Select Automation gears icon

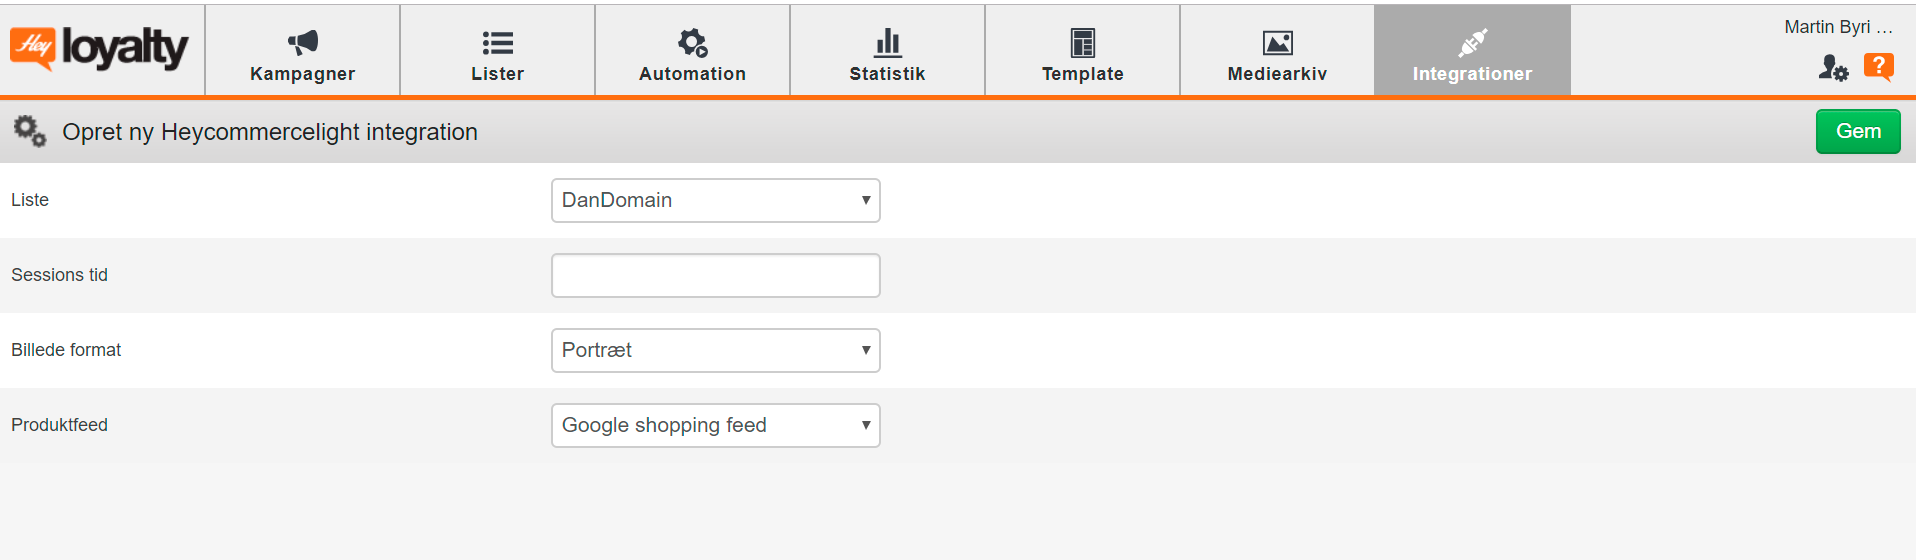[x=692, y=42]
